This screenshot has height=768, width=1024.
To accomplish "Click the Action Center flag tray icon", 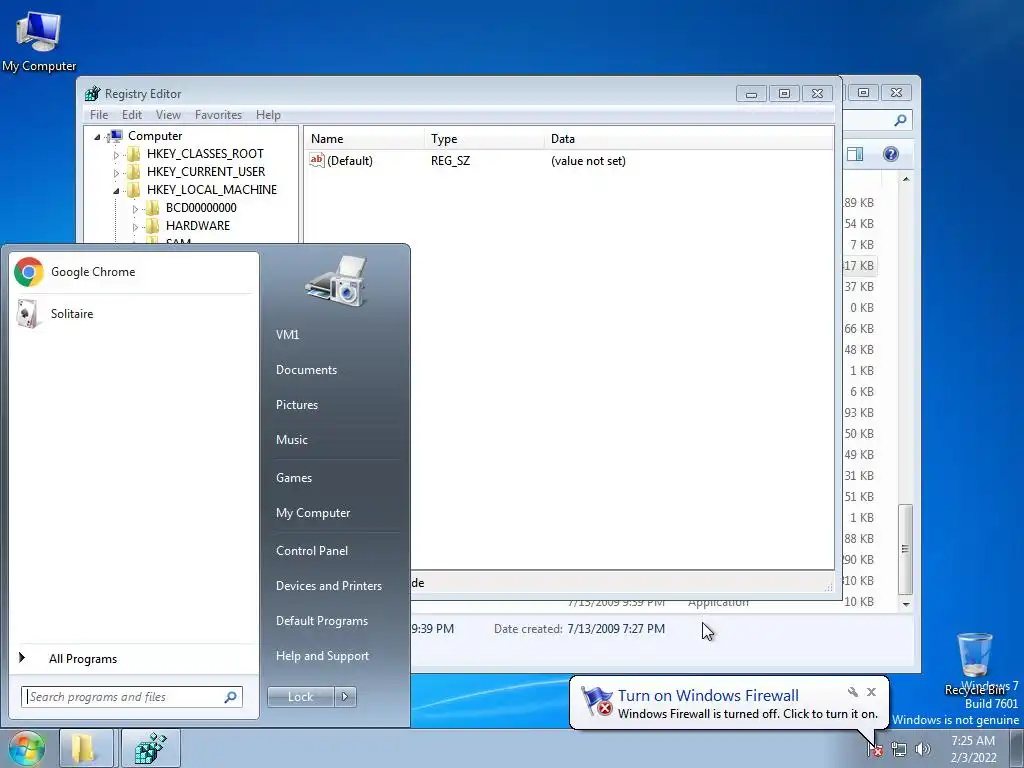I will click(875, 749).
